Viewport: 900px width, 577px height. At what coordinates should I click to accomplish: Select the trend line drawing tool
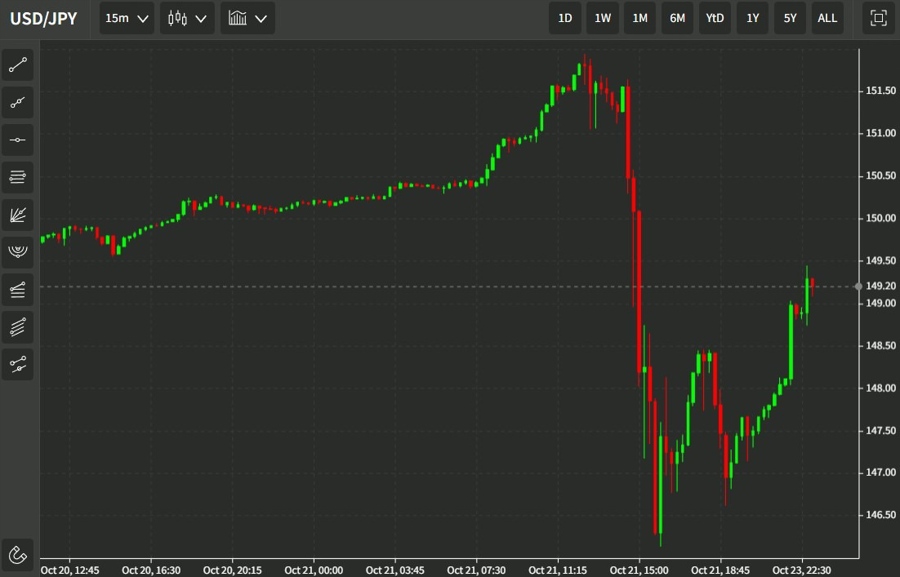(18, 65)
